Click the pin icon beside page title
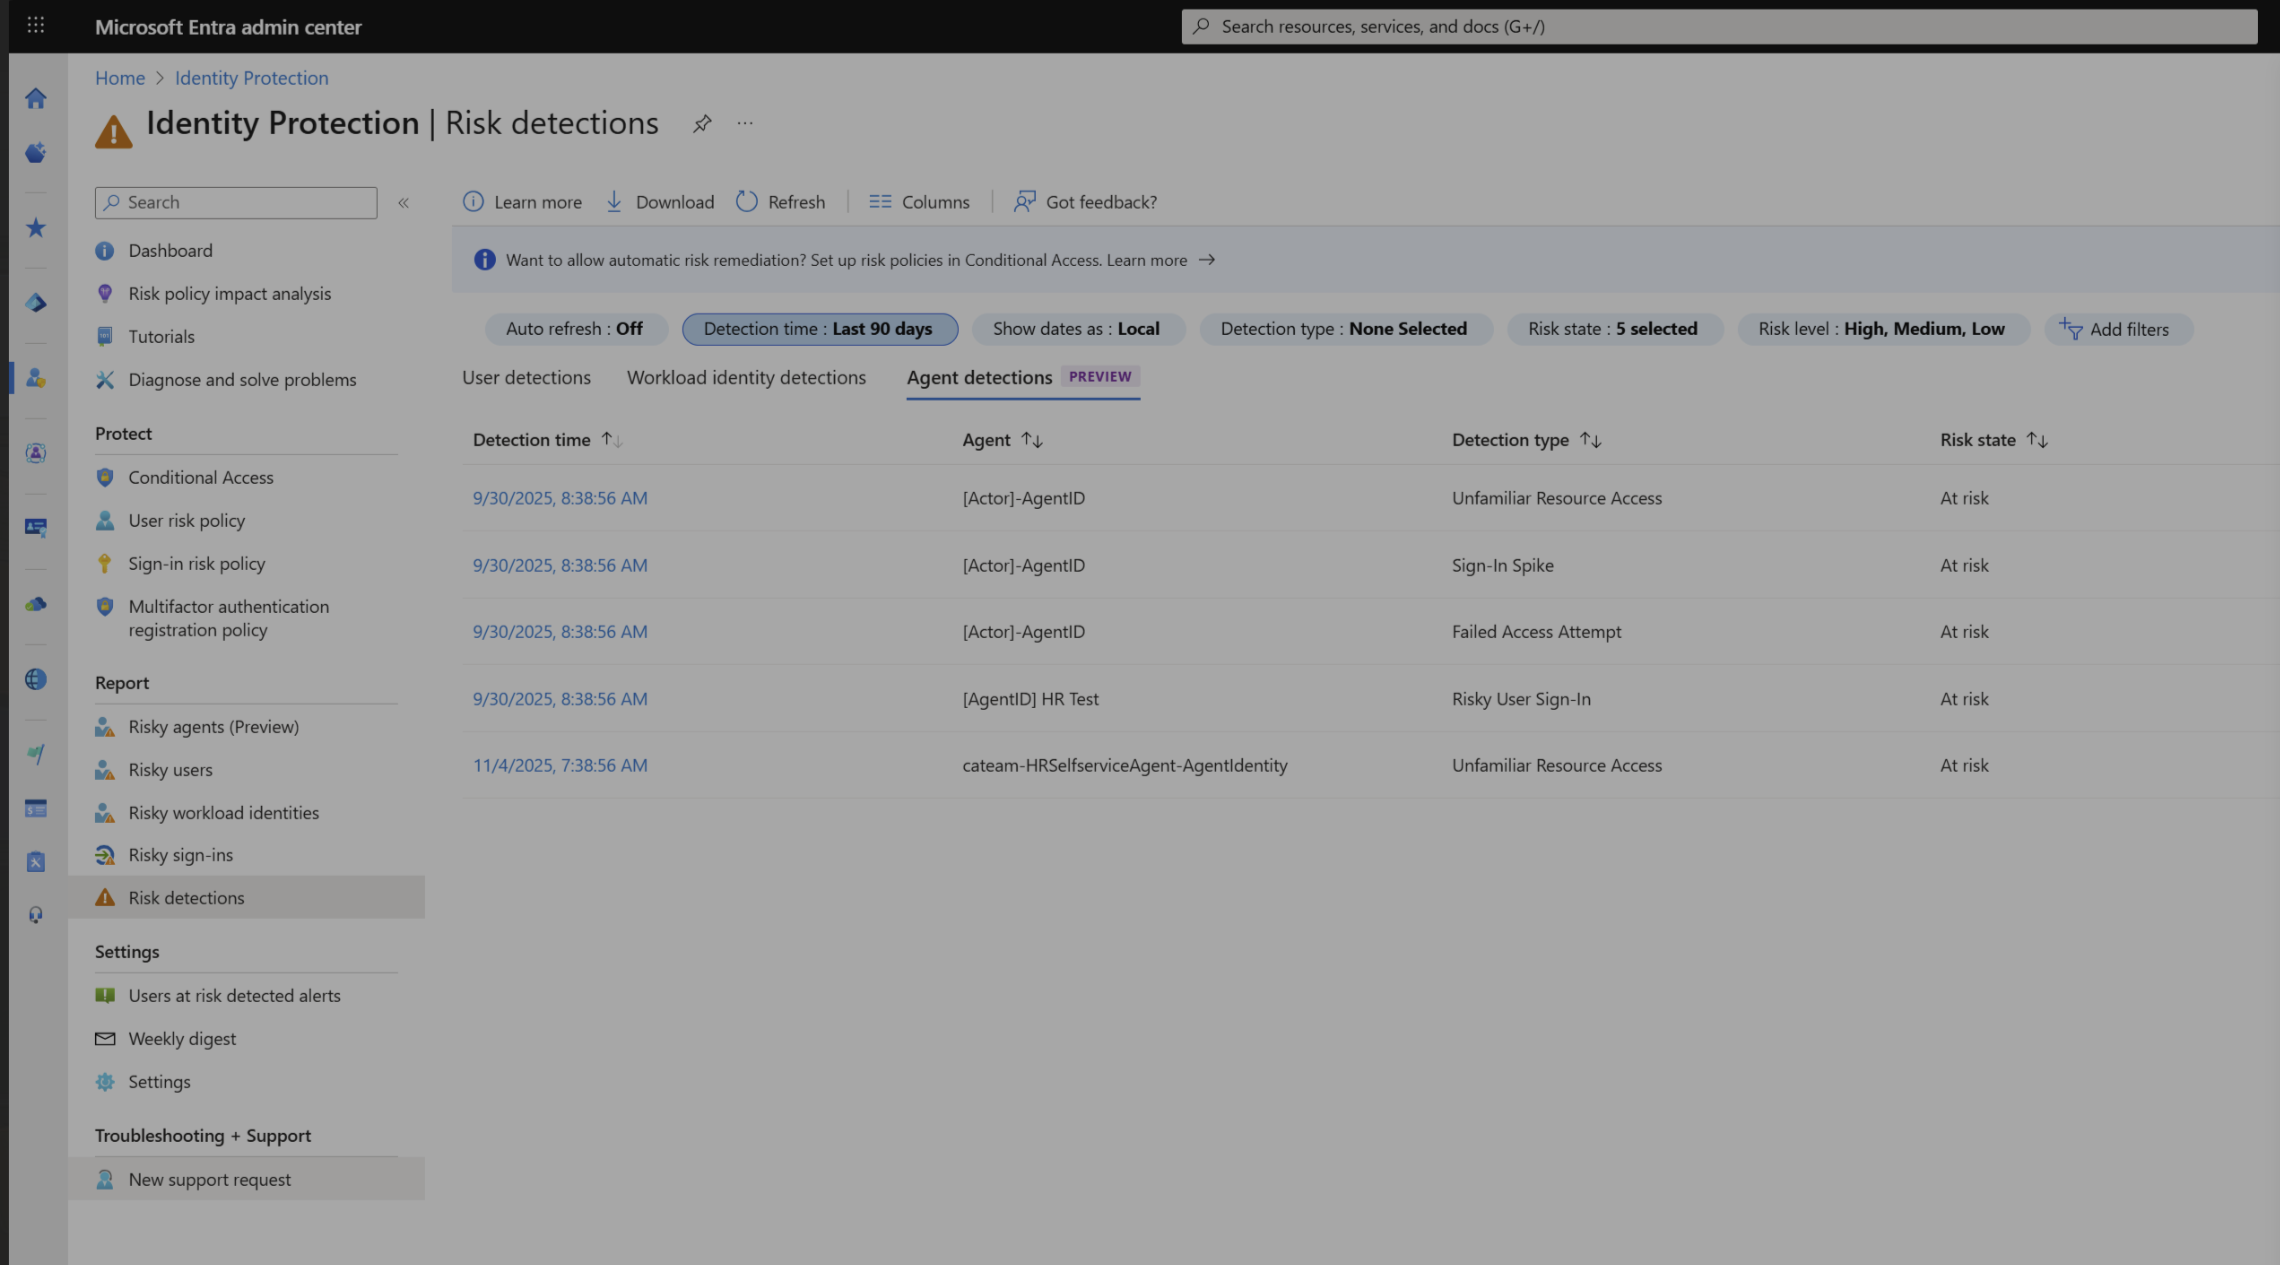The height and width of the screenshot is (1265, 2280). (x=702, y=123)
